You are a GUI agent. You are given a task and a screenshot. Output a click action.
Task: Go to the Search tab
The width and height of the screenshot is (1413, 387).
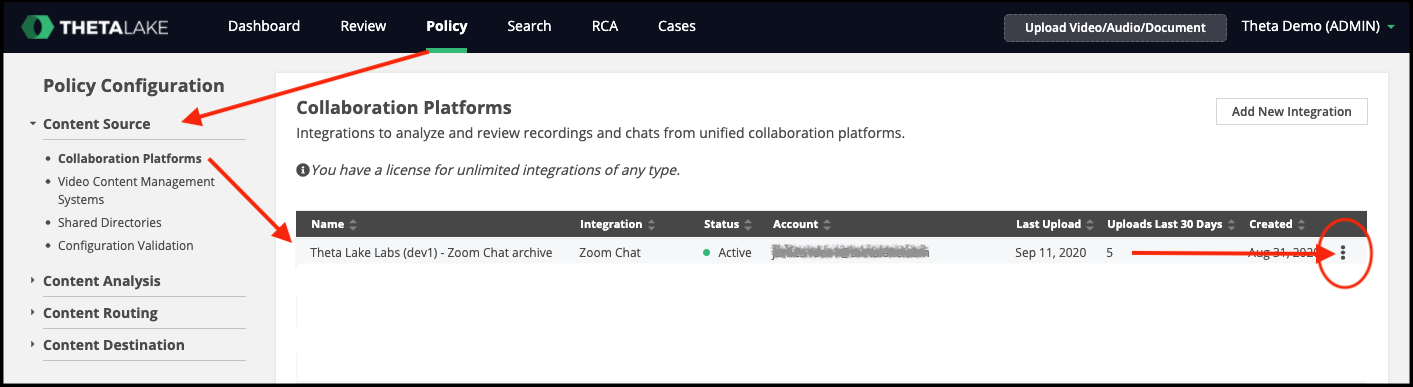pyautogui.click(x=529, y=26)
